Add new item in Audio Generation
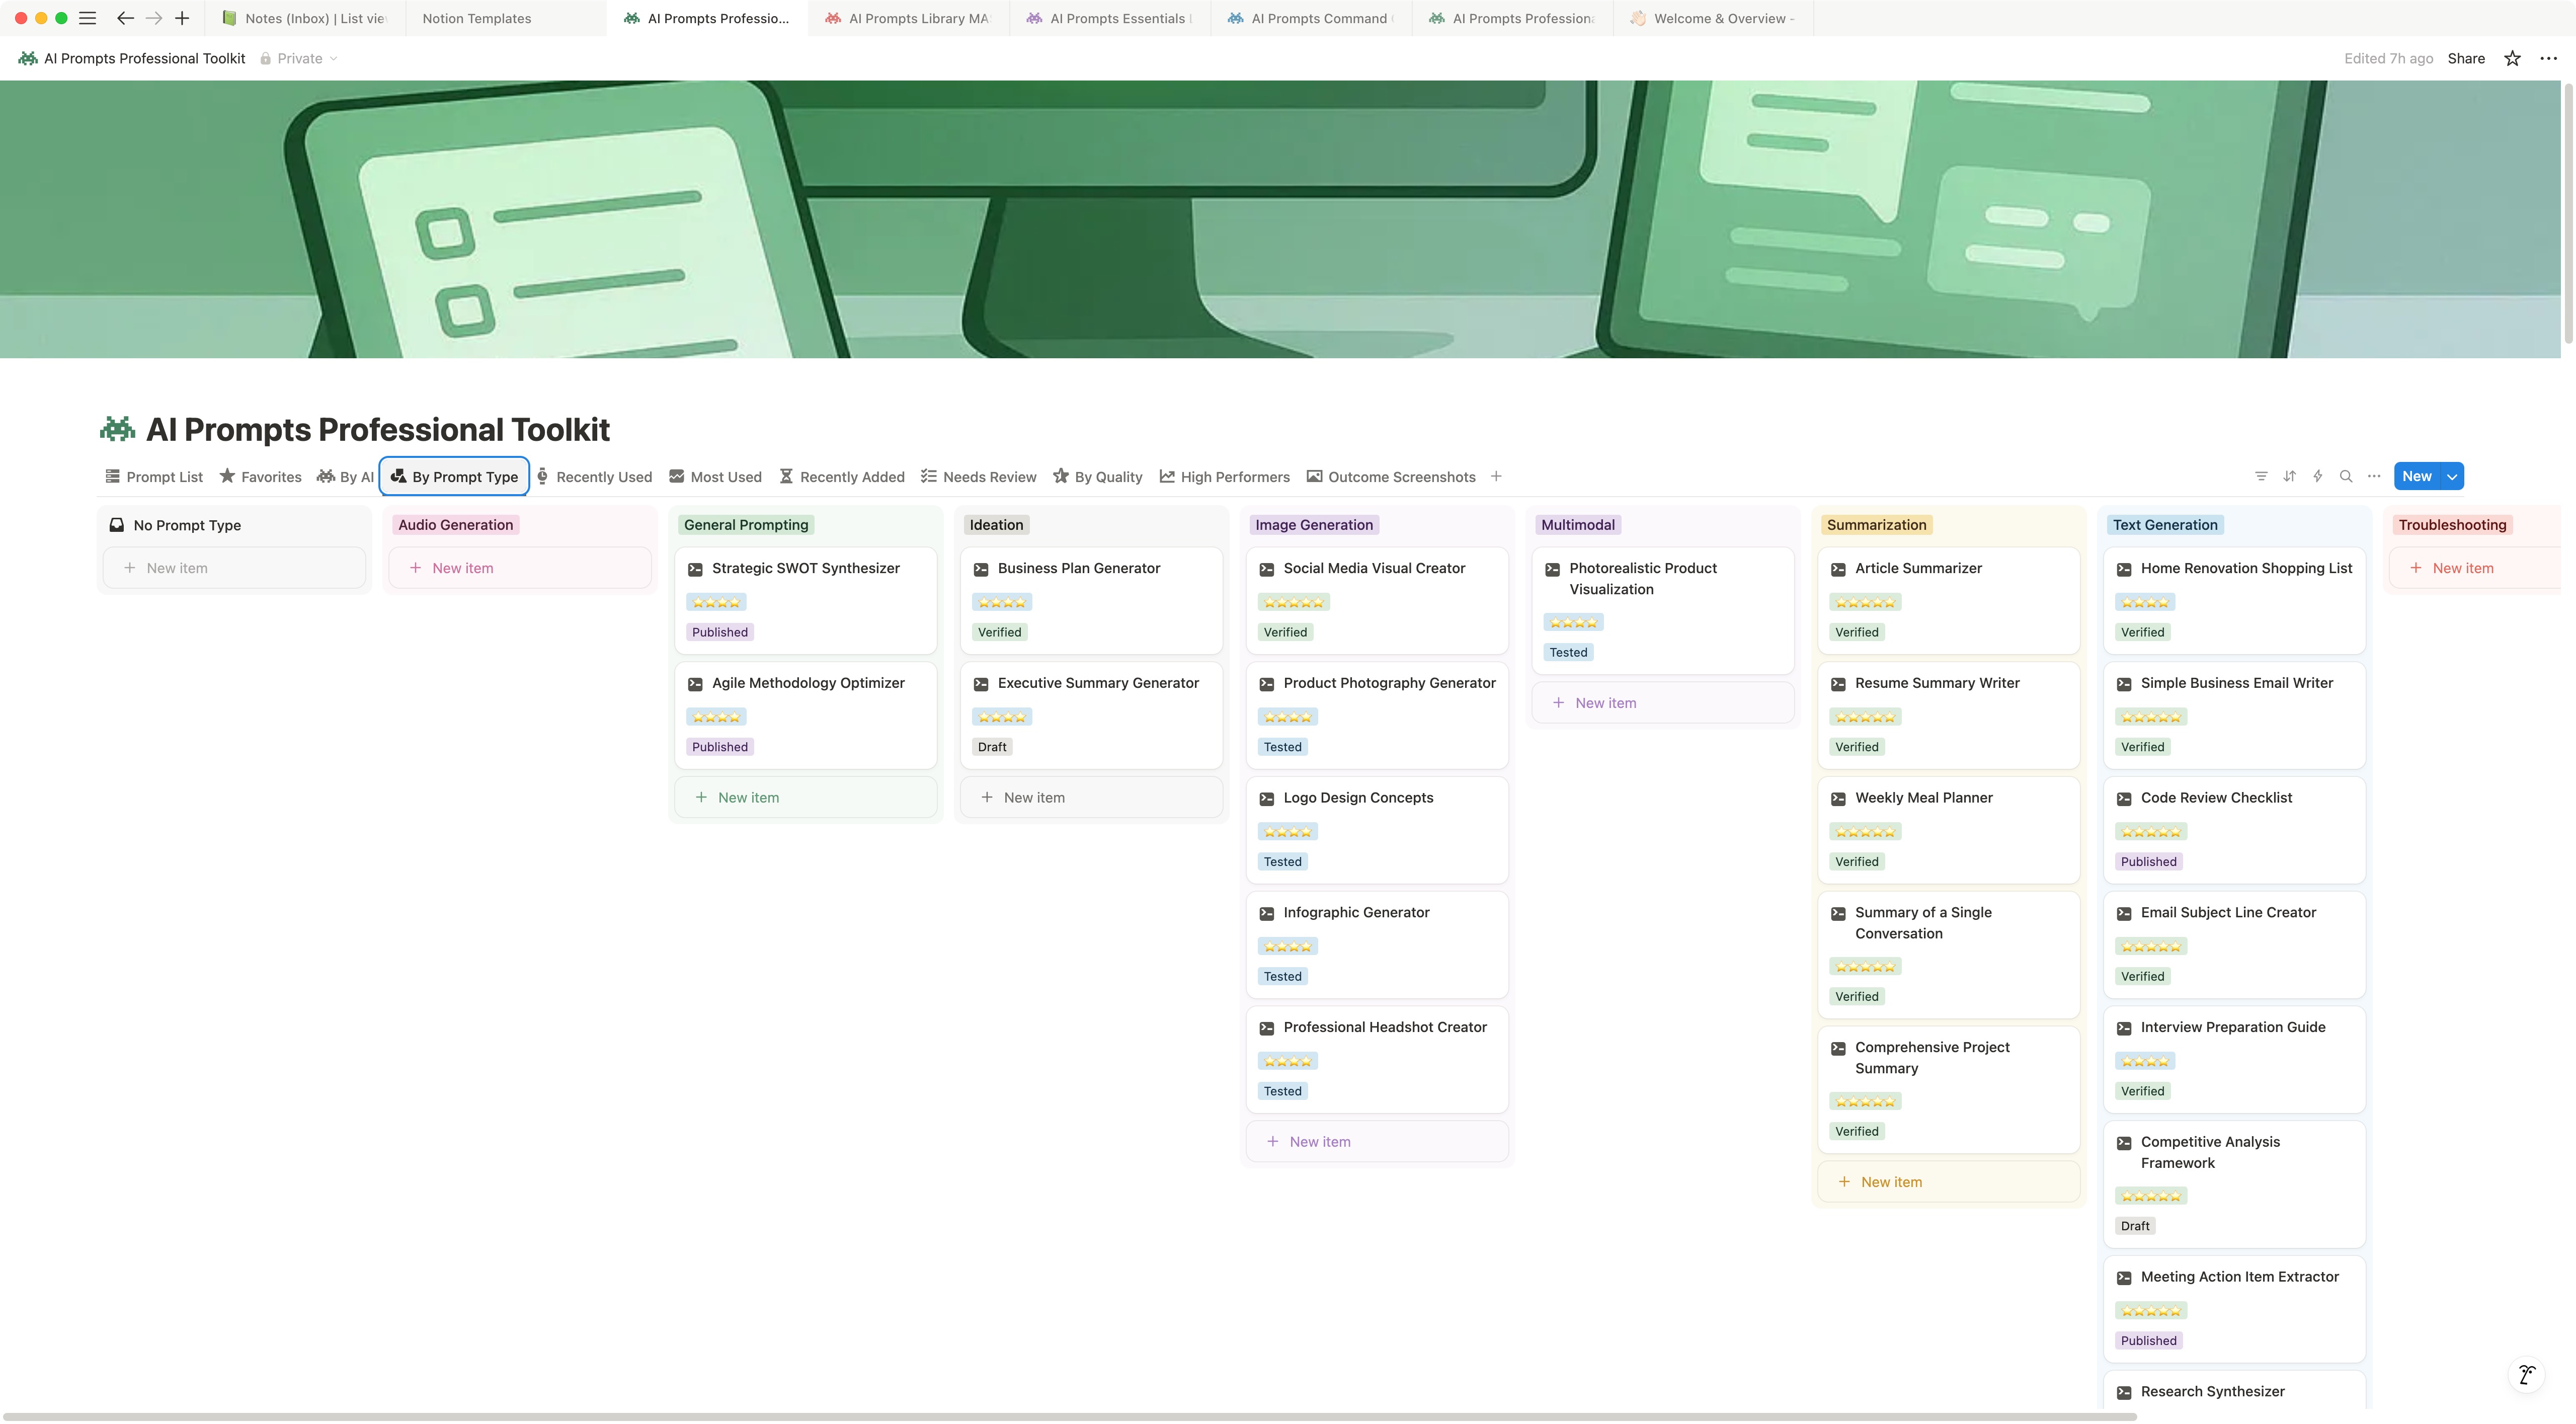 [520, 568]
